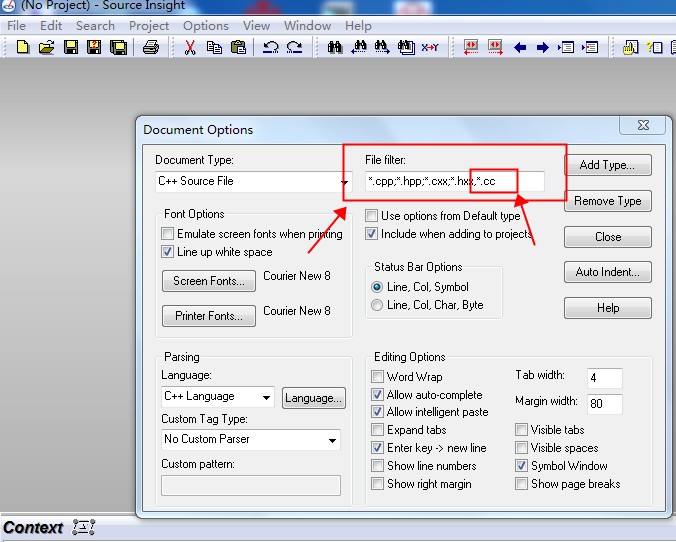
Task: Click the Search Files binoculars icon
Action: click(x=406, y=47)
